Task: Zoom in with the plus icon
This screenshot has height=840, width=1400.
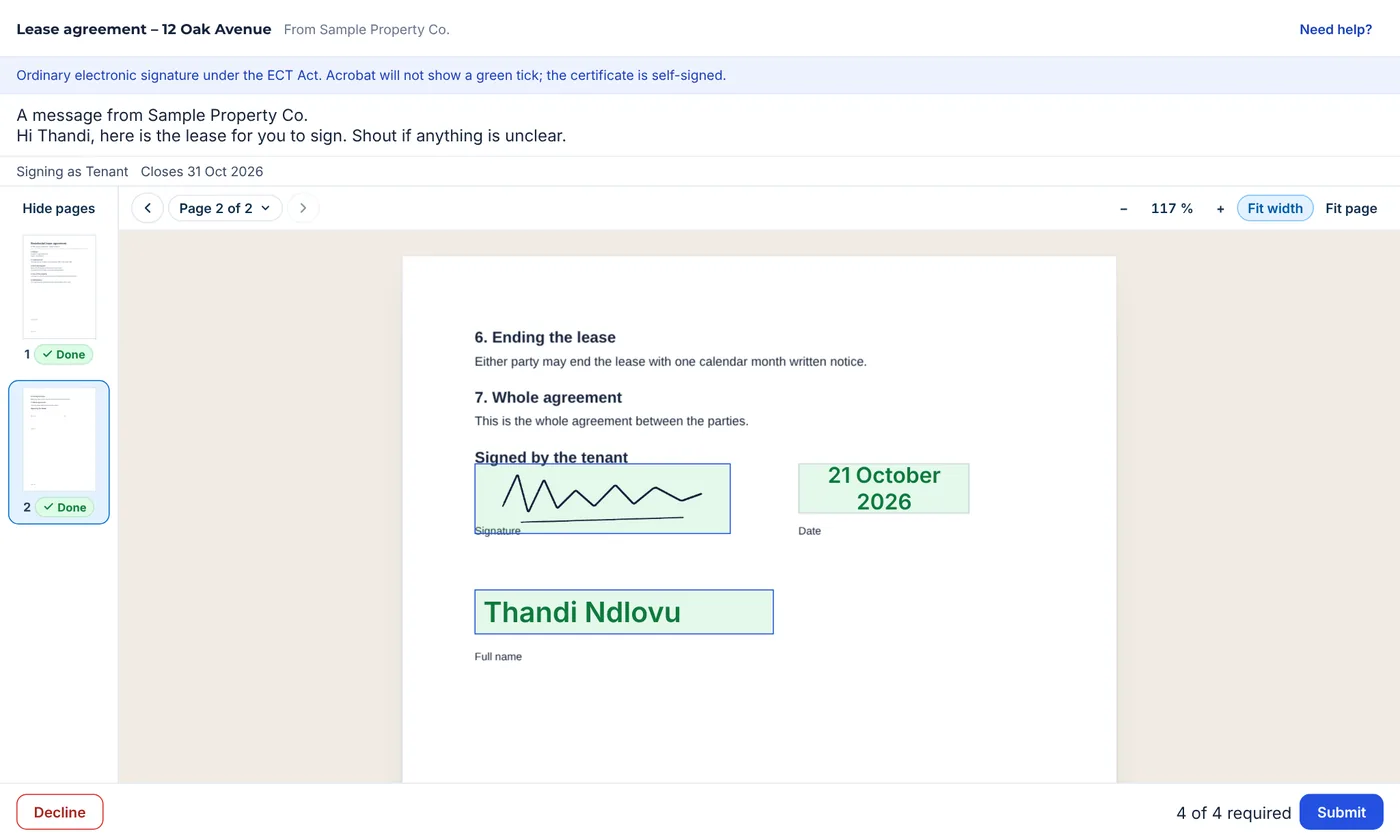Action: [x=1220, y=208]
